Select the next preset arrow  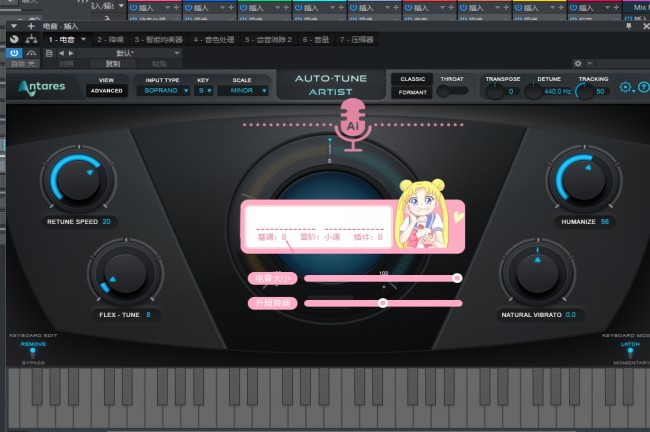tap(71, 53)
